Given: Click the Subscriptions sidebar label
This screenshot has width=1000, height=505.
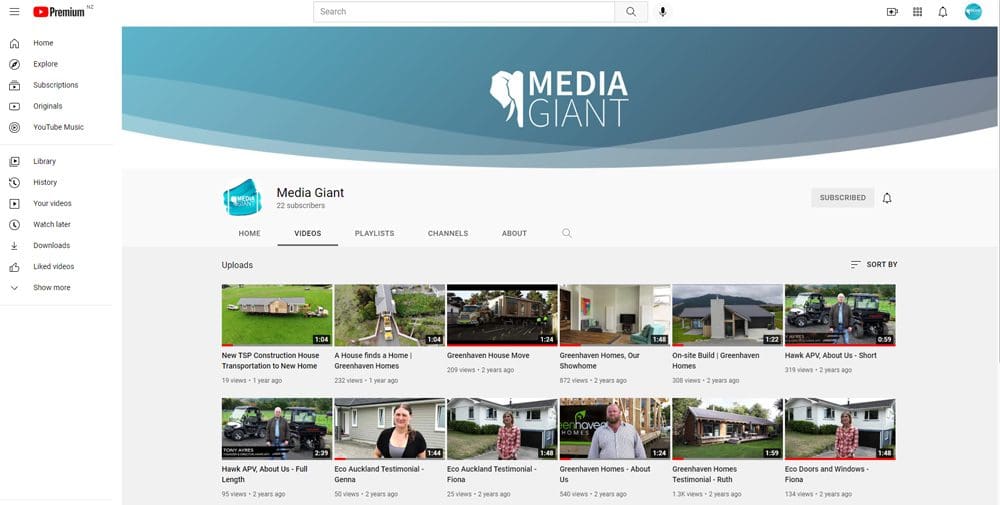Looking at the screenshot, I should click(55, 85).
